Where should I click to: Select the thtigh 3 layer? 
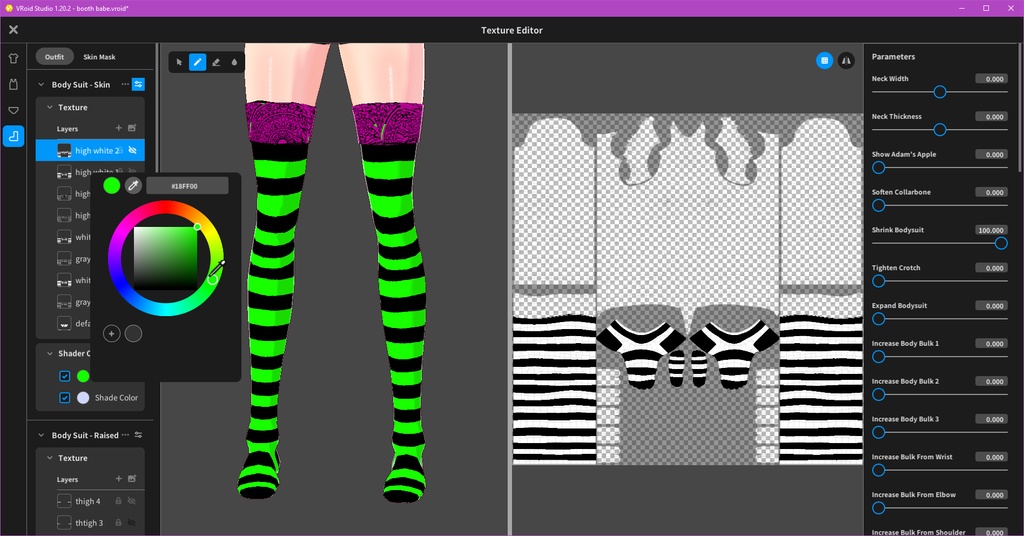90,522
